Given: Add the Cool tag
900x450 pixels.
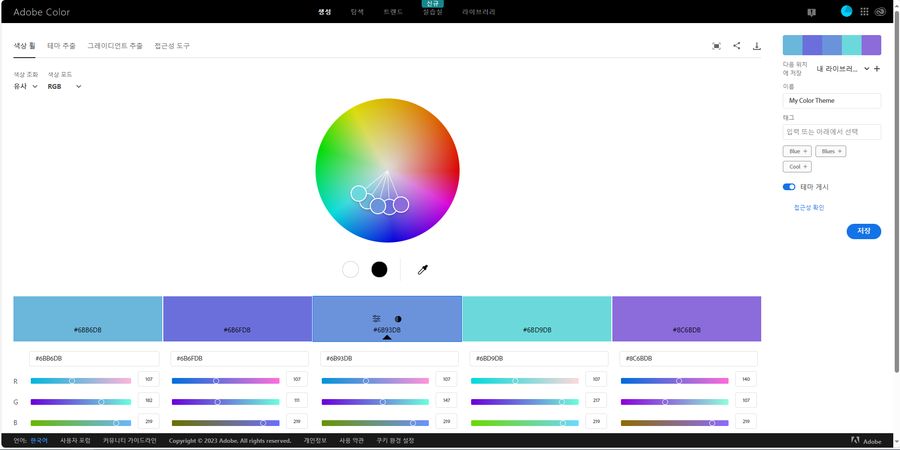Looking at the screenshot, I should click(x=797, y=167).
